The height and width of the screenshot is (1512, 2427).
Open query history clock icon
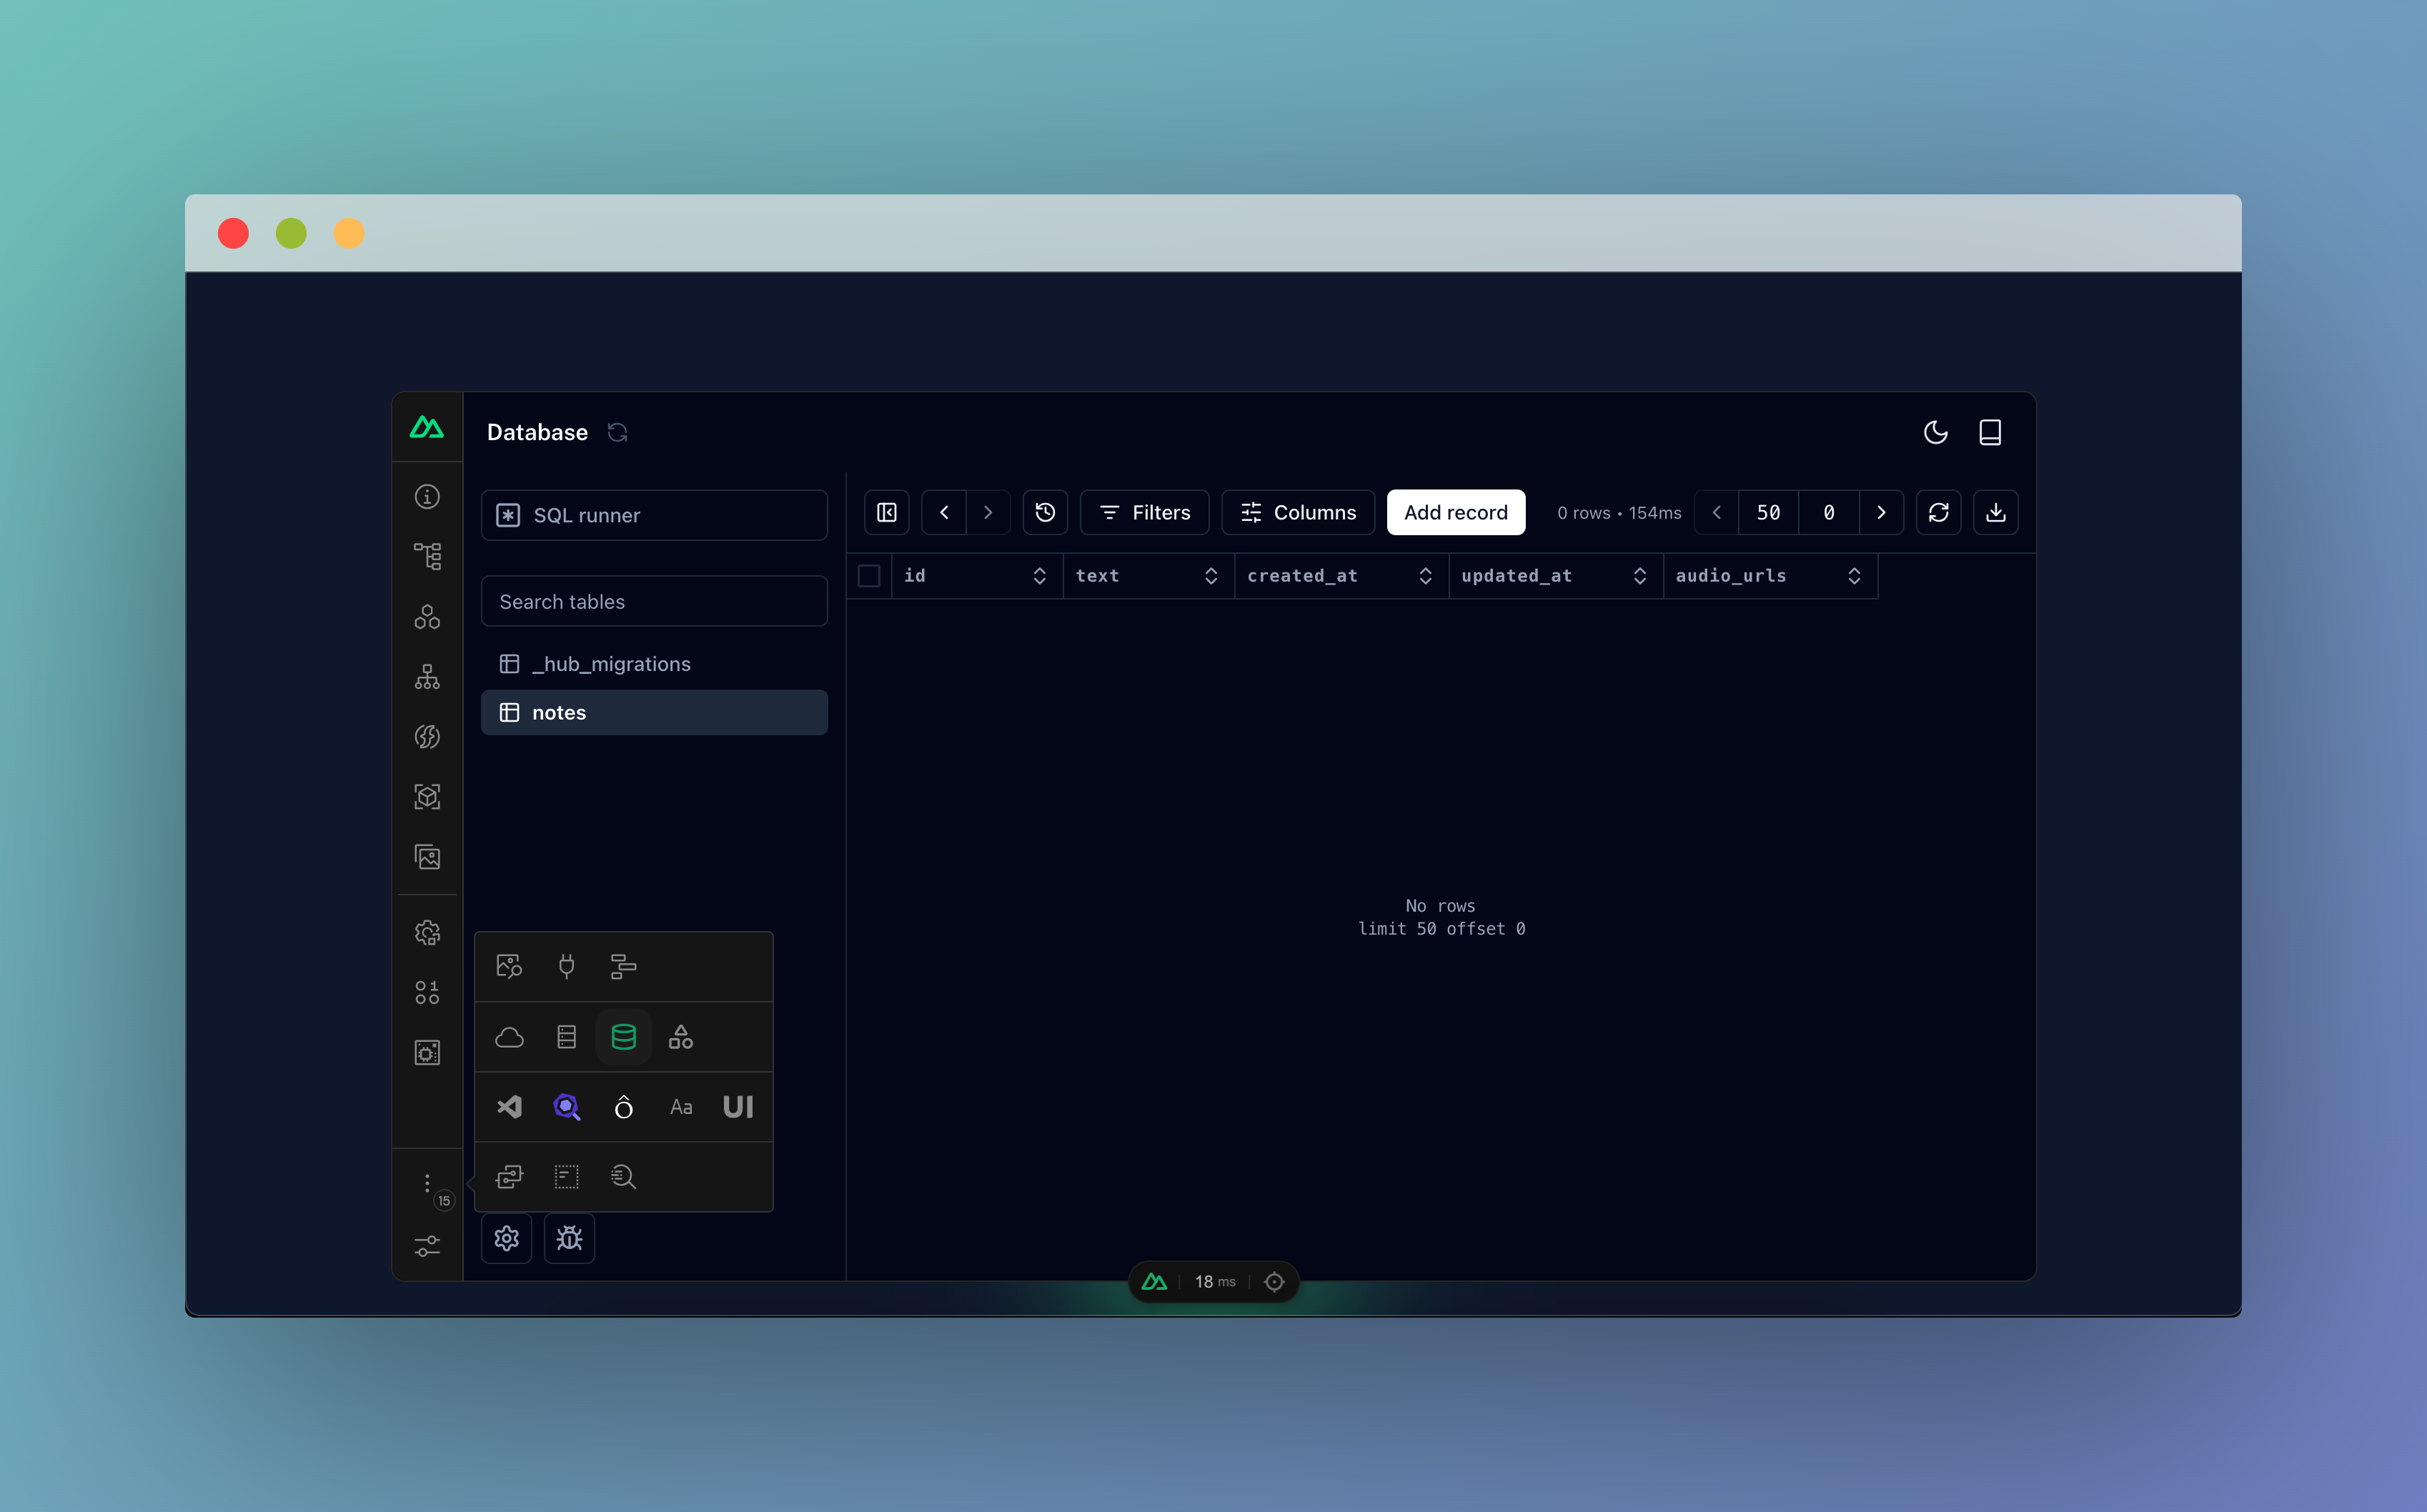click(x=1045, y=513)
